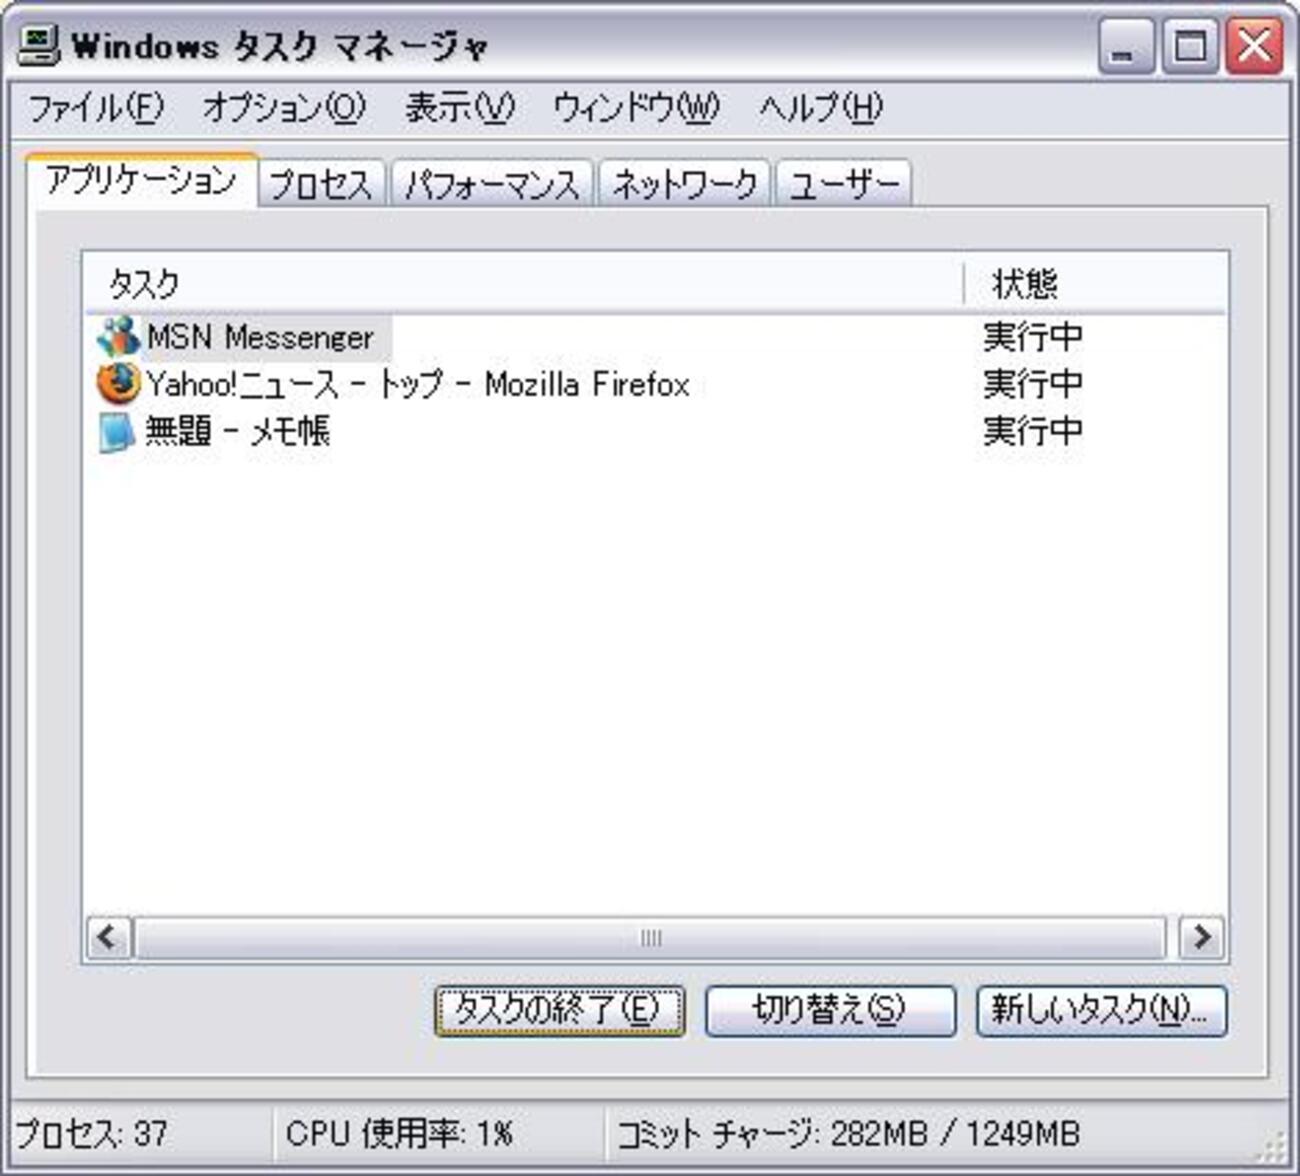Open the ヘルプ(H) menu

click(x=821, y=108)
